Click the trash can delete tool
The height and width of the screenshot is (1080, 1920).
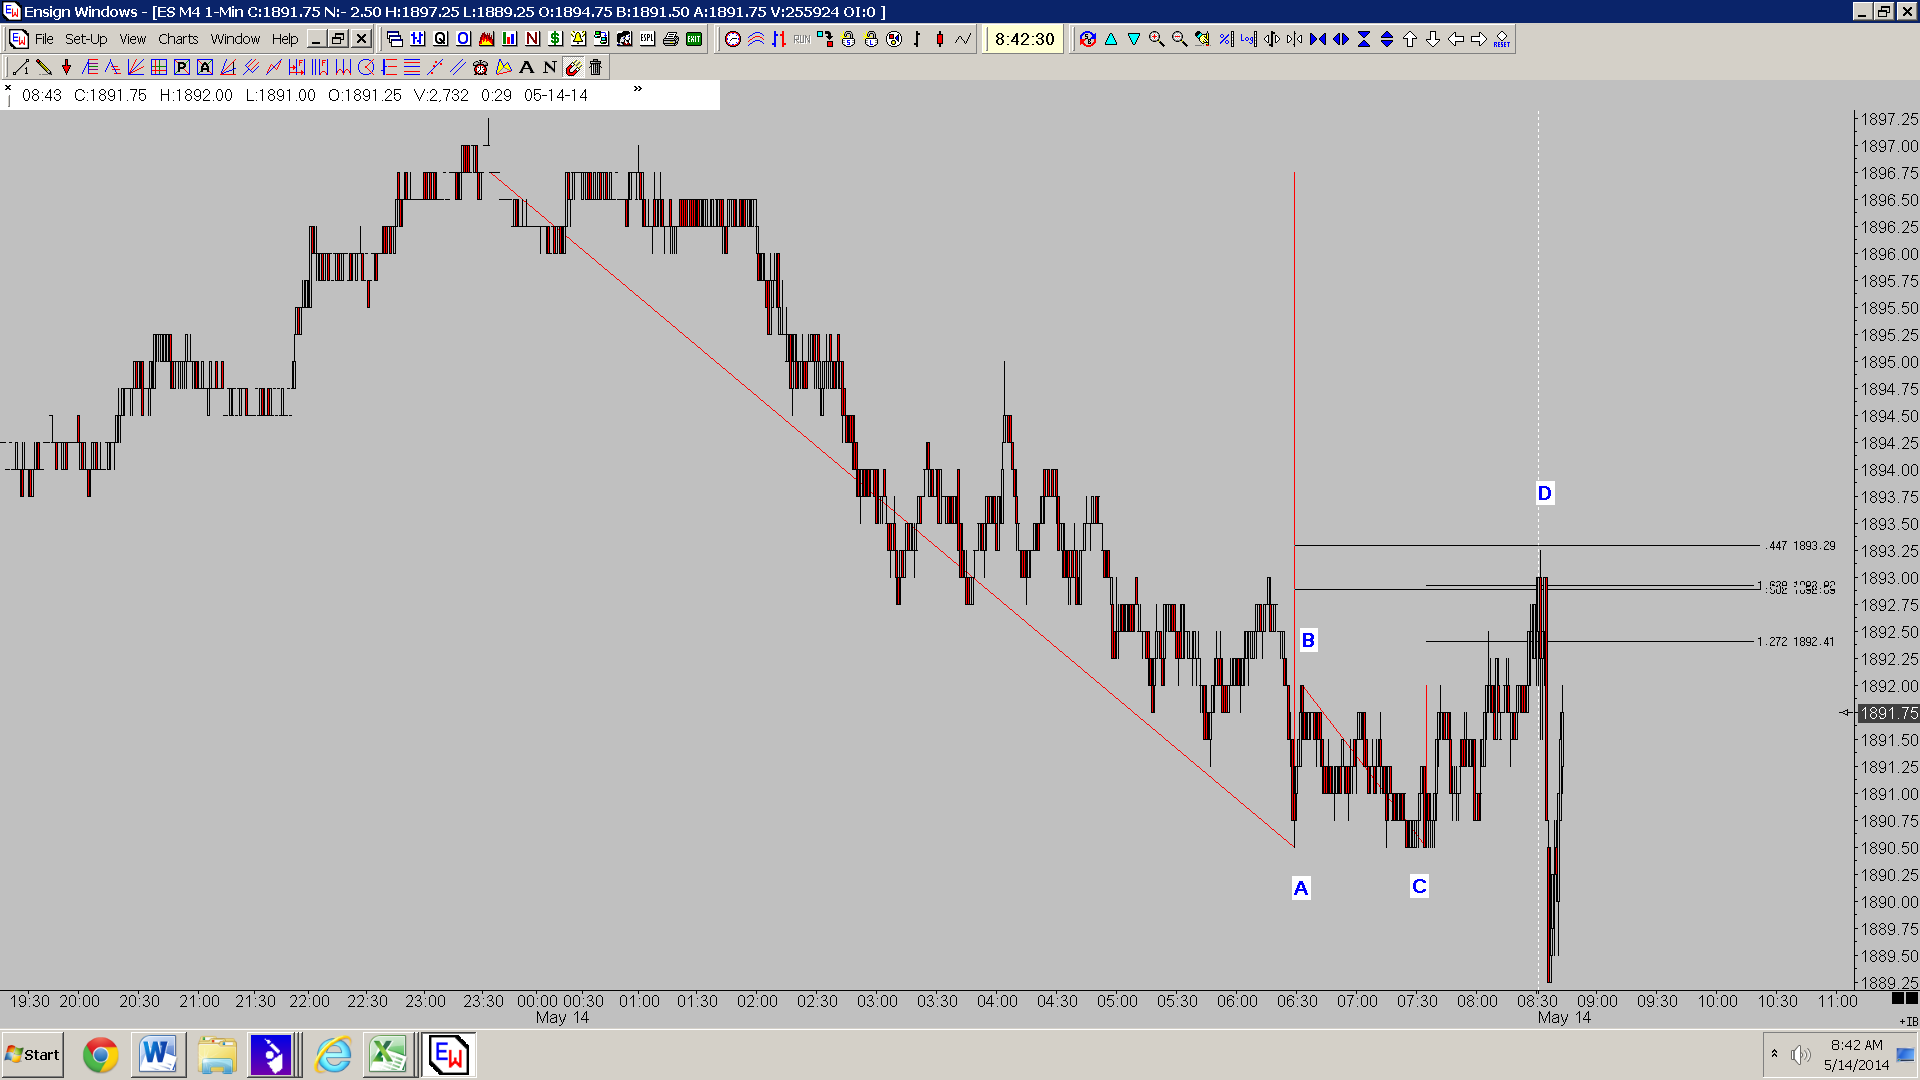(x=596, y=67)
